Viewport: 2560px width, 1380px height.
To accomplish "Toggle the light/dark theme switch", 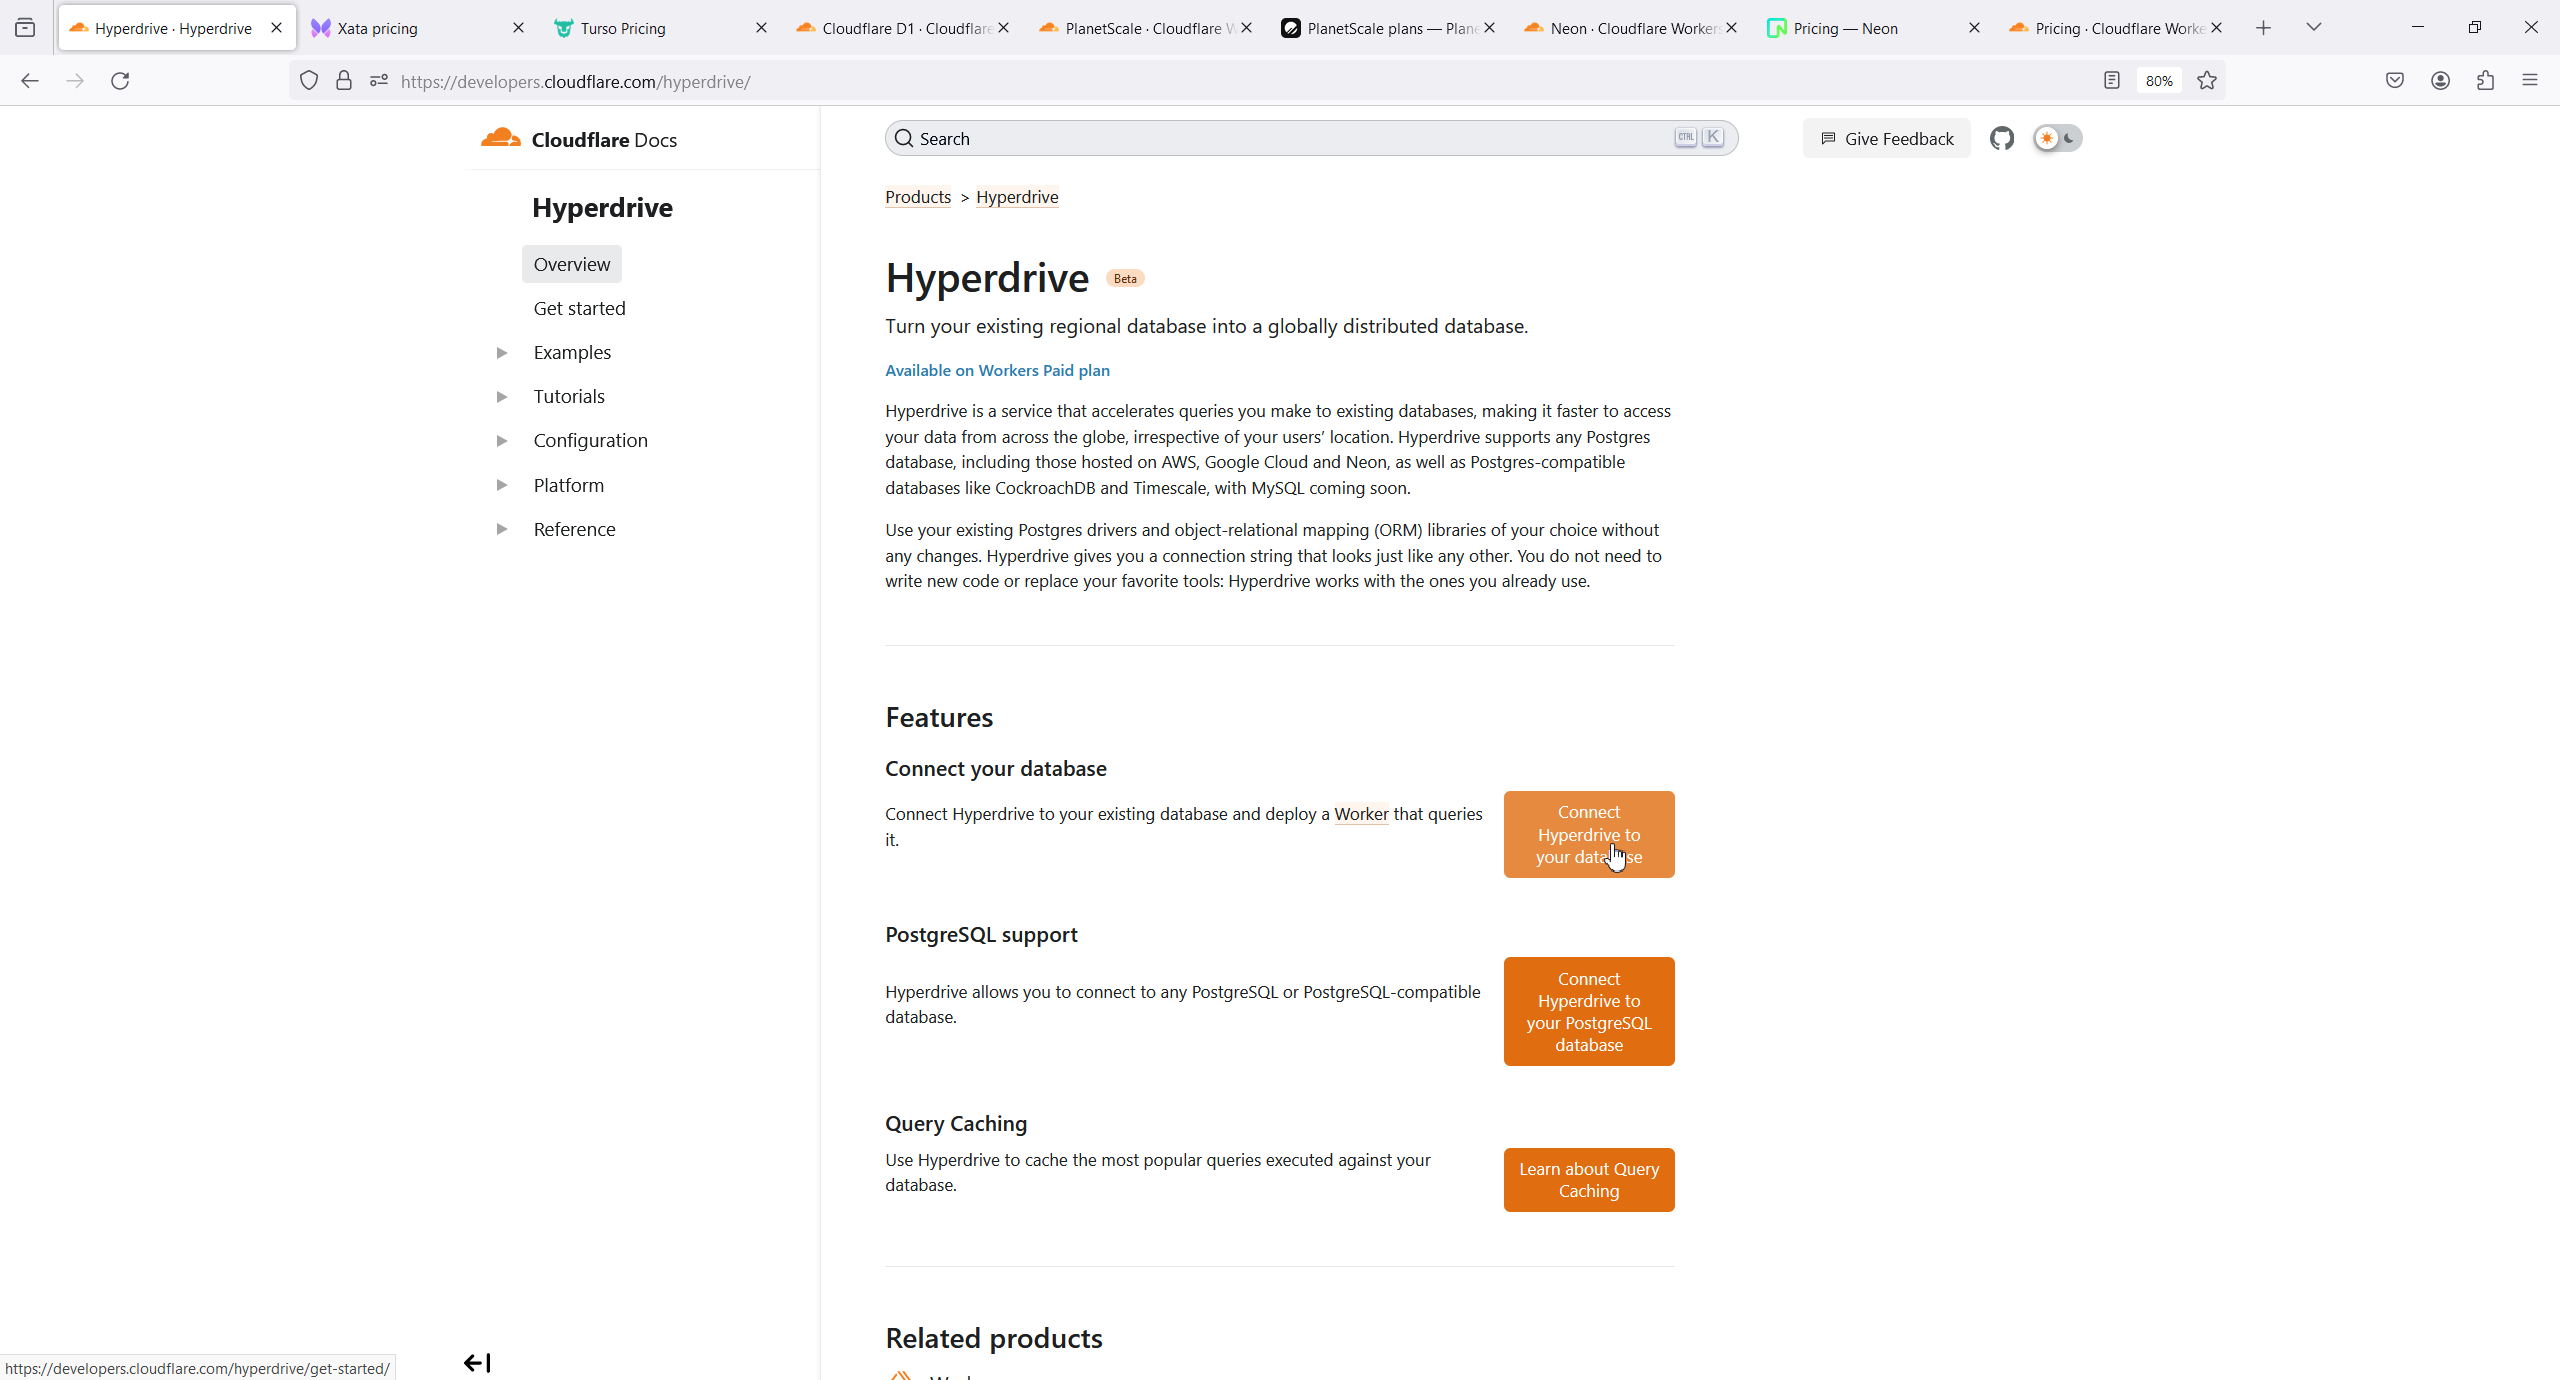I will tap(2057, 139).
